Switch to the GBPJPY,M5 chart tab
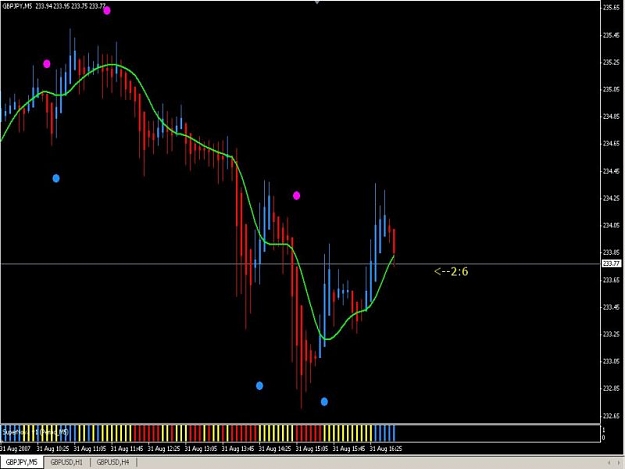Screen dimensions: 625x469 coord(22,462)
